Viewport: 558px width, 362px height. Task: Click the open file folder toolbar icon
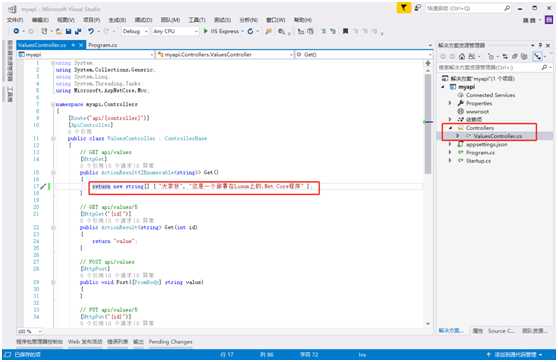59,31
